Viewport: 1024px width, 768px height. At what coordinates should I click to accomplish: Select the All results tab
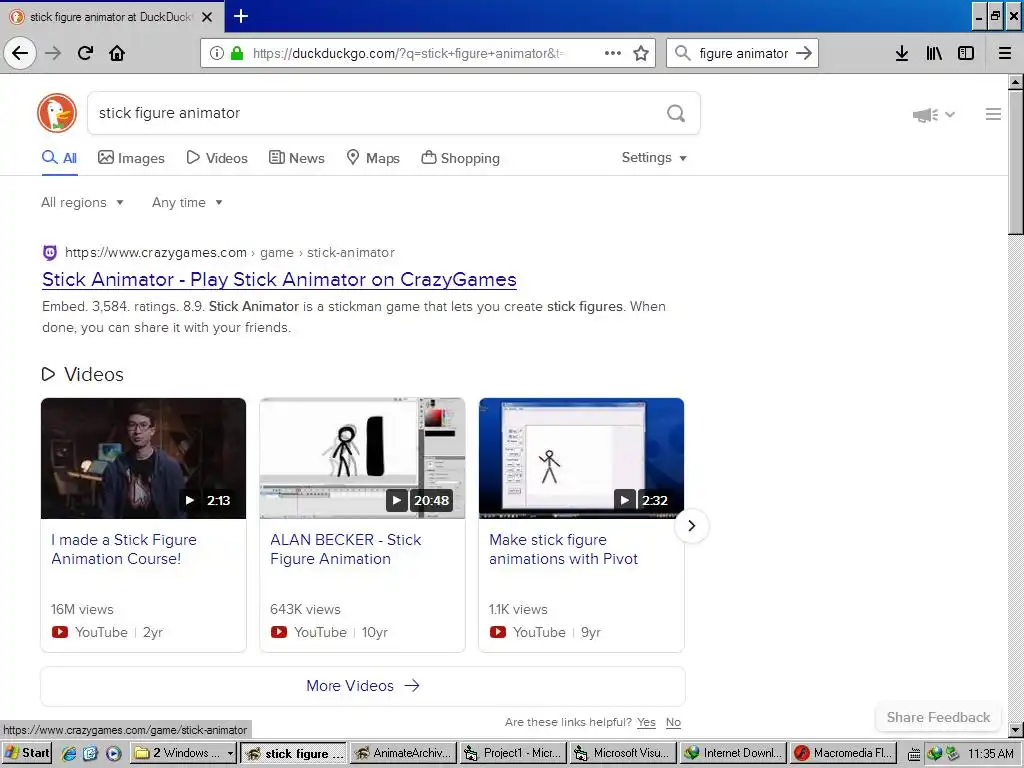59,158
